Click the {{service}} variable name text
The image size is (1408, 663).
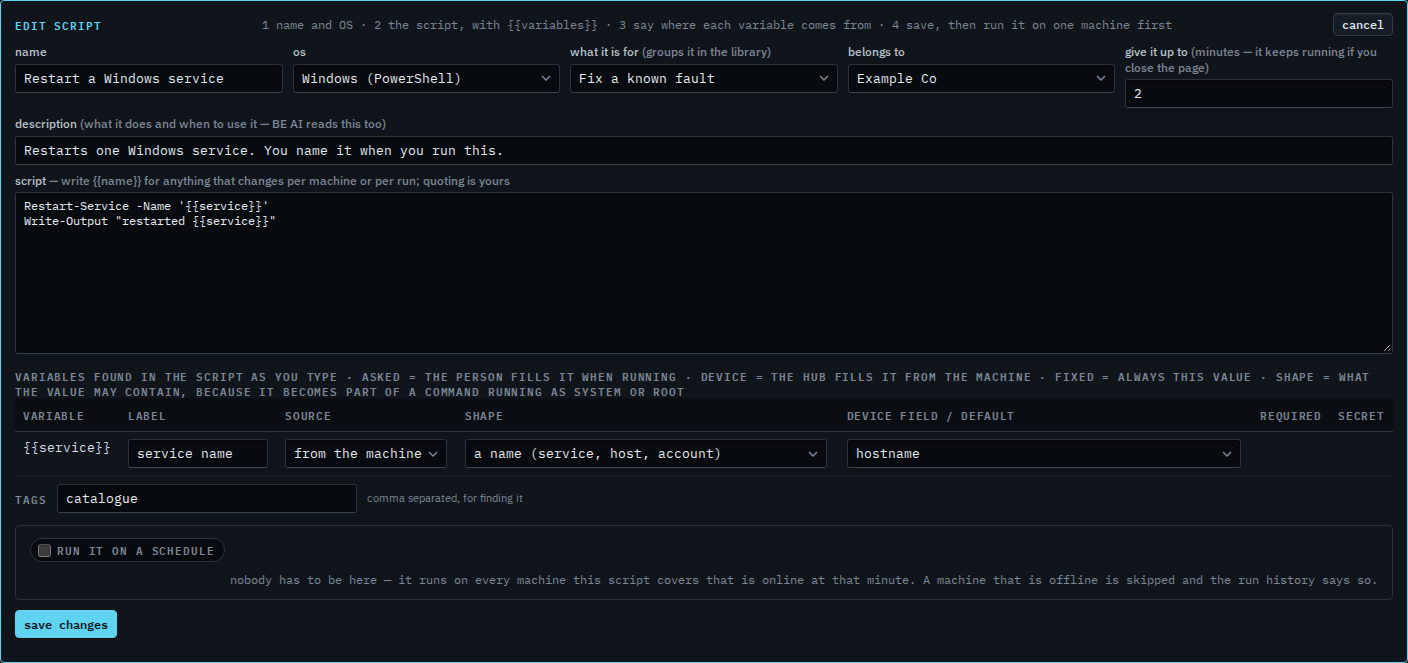(67, 448)
